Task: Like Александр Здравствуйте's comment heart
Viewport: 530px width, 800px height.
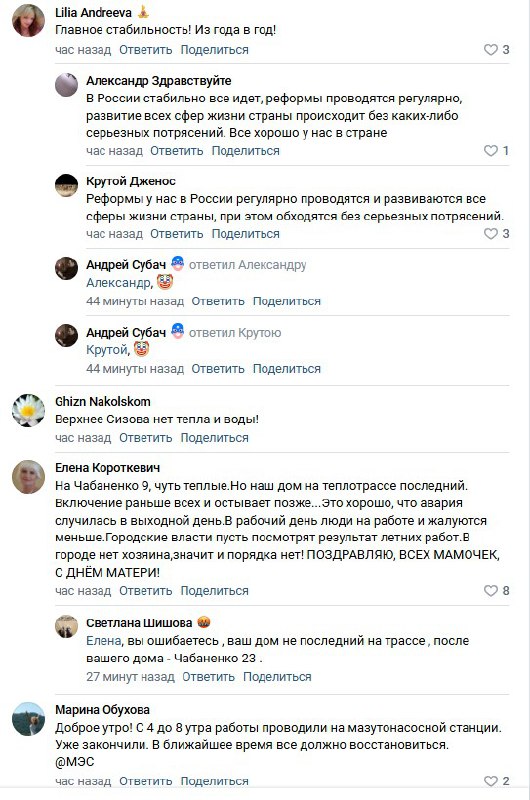Action: tap(490, 151)
